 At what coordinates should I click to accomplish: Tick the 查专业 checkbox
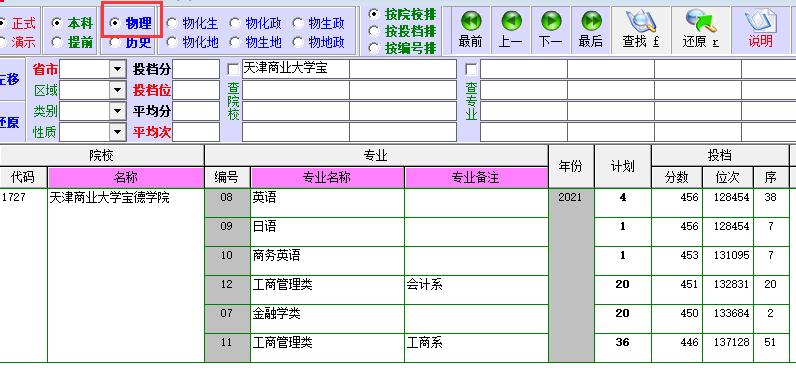[x=471, y=69]
